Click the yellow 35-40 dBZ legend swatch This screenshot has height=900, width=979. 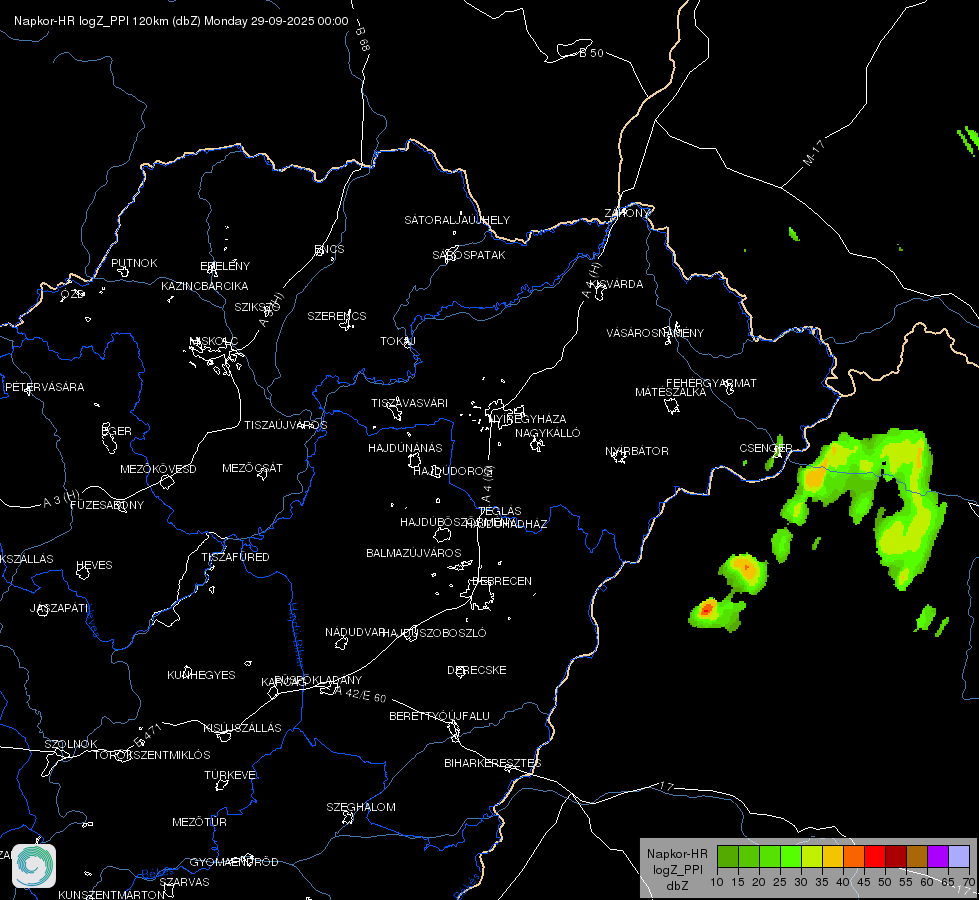pyautogui.click(x=833, y=857)
